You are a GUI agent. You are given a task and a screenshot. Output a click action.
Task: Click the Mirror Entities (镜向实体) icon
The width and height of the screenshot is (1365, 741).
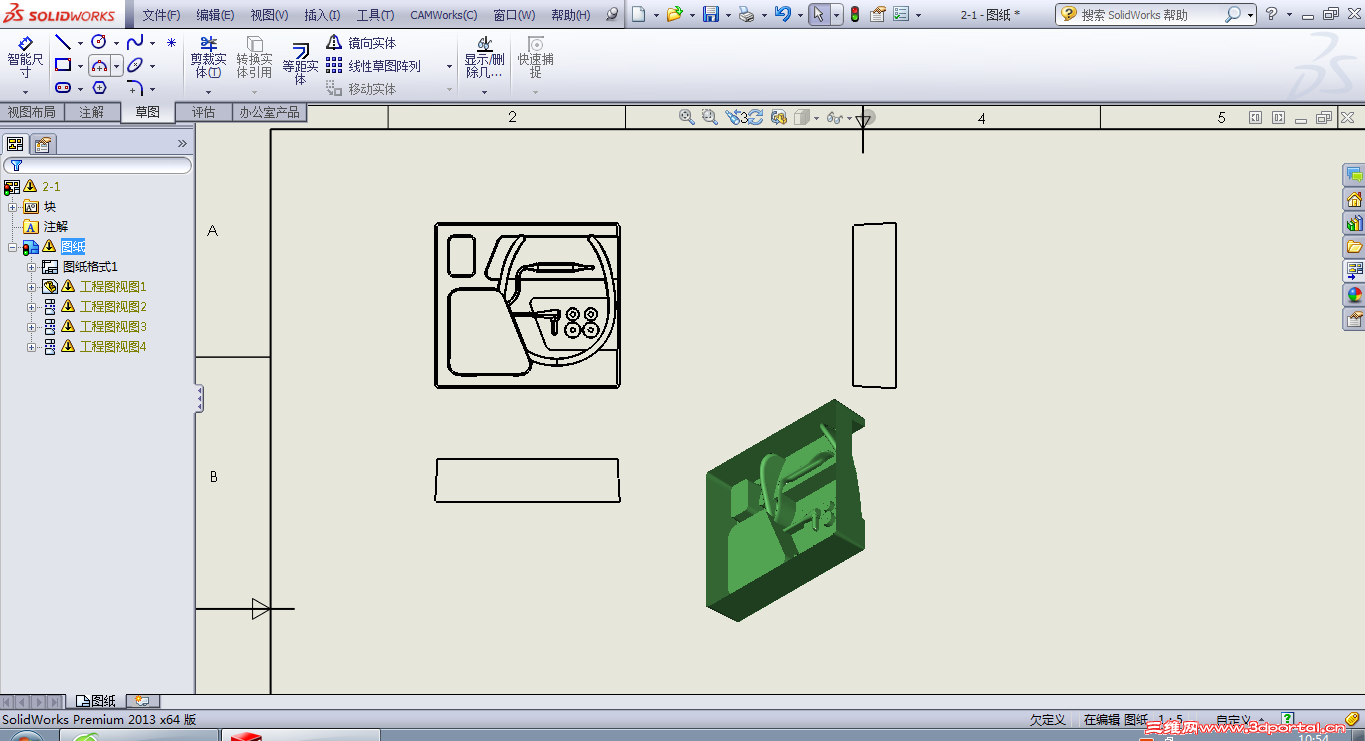(334, 43)
